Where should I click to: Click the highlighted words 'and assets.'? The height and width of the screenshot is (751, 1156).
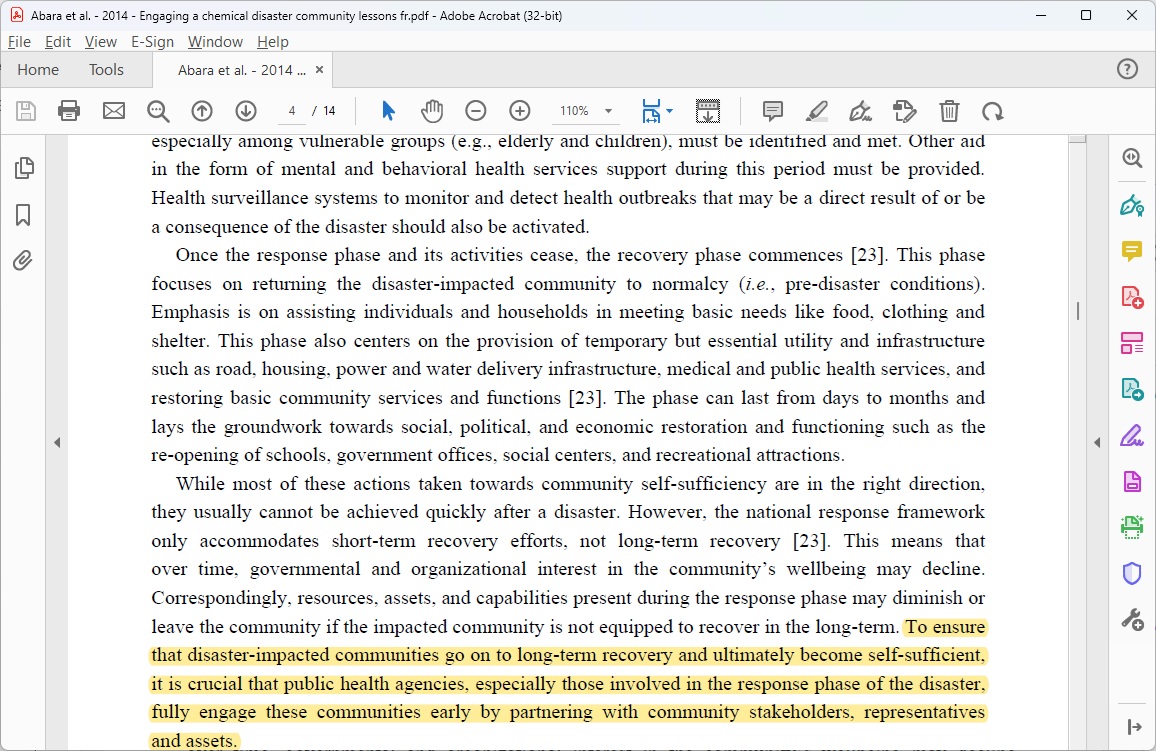point(195,741)
